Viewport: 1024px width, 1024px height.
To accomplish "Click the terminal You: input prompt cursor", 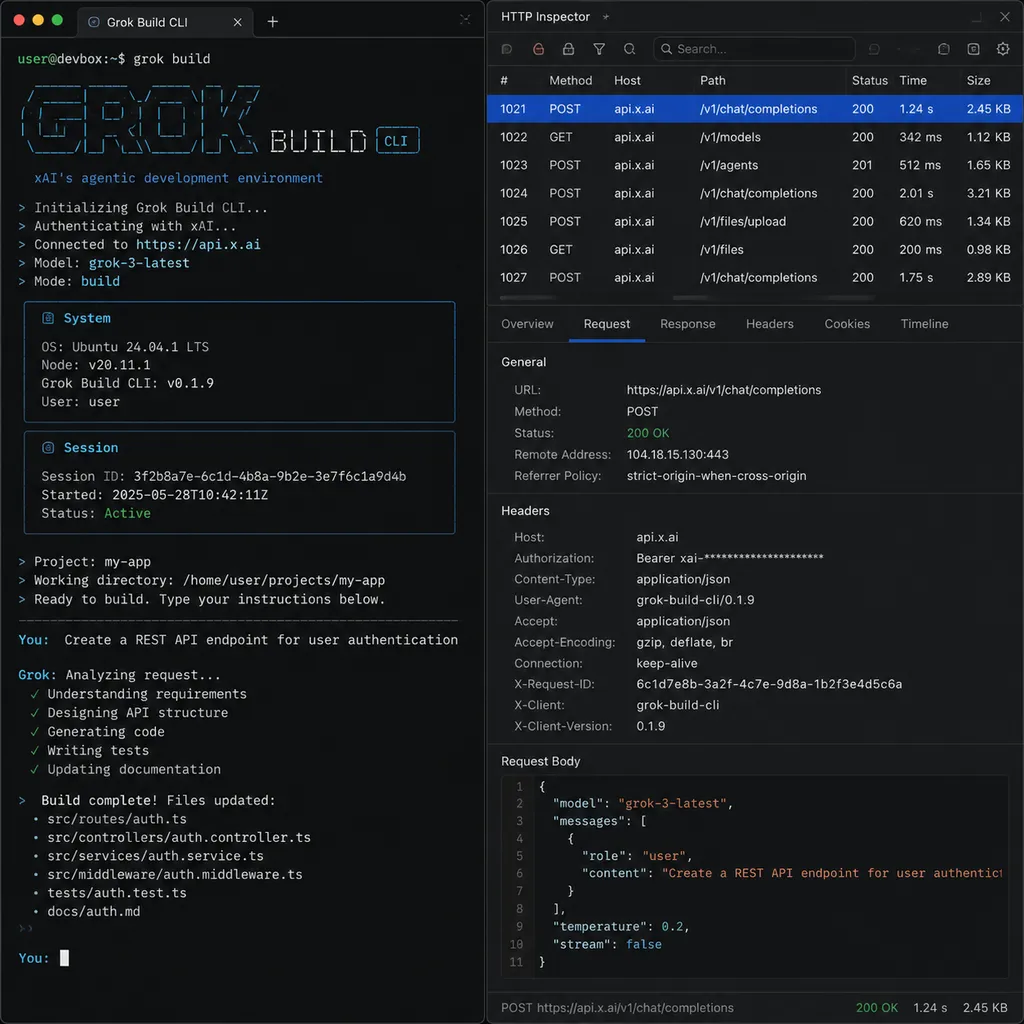I will (64, 958).
